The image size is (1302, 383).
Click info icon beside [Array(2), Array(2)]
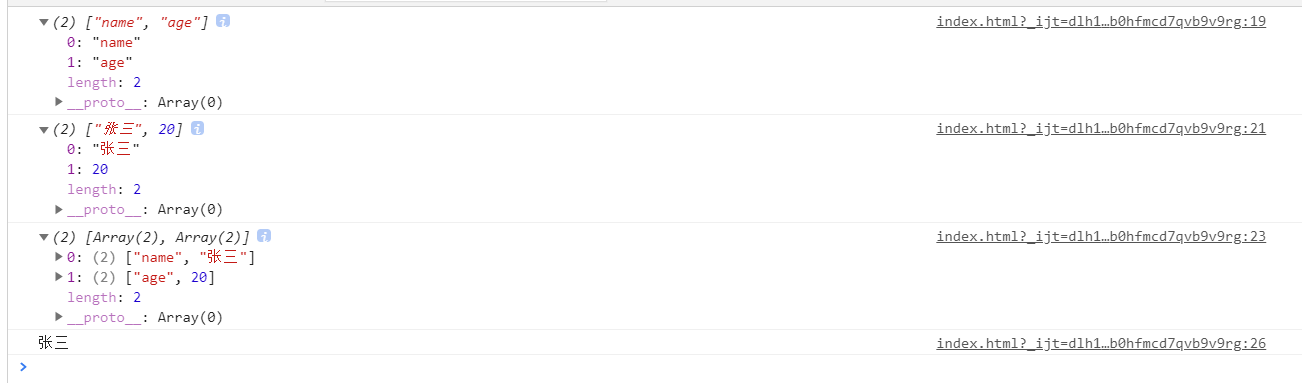point(264,236)
